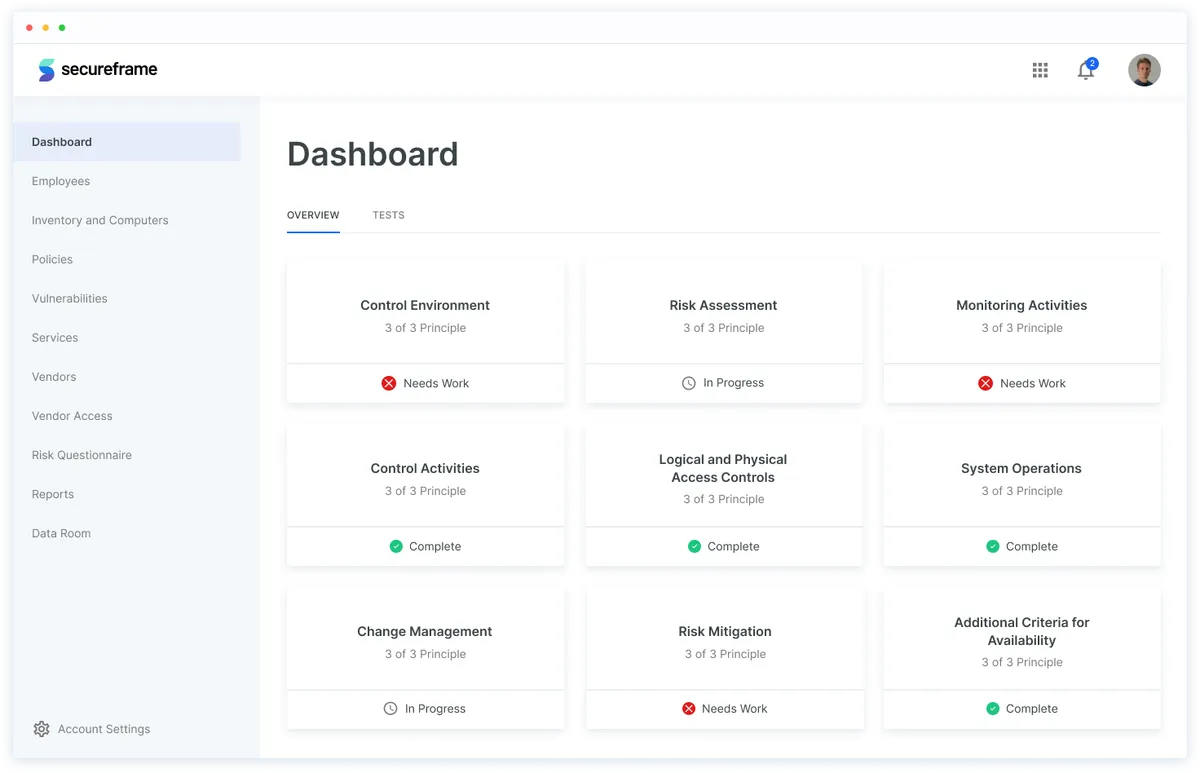Open Reports in the sidebar
The width and height of the screenshot is (1200, 773).
[x=53, y=494]
